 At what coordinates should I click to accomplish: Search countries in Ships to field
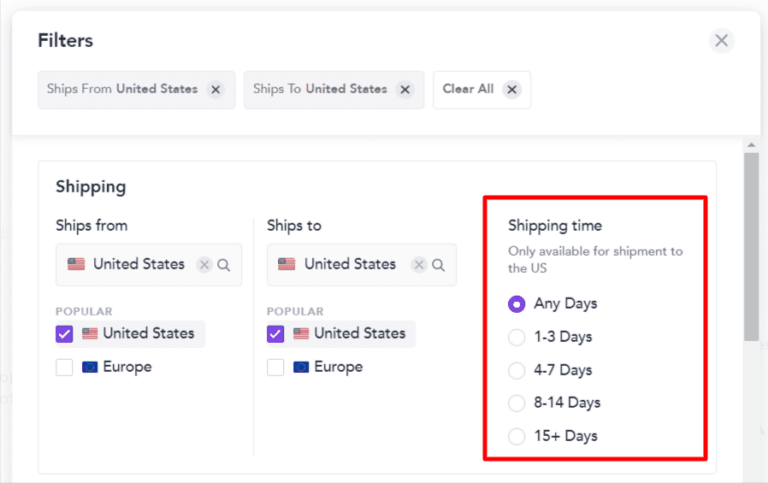click(x=438, y=265)
